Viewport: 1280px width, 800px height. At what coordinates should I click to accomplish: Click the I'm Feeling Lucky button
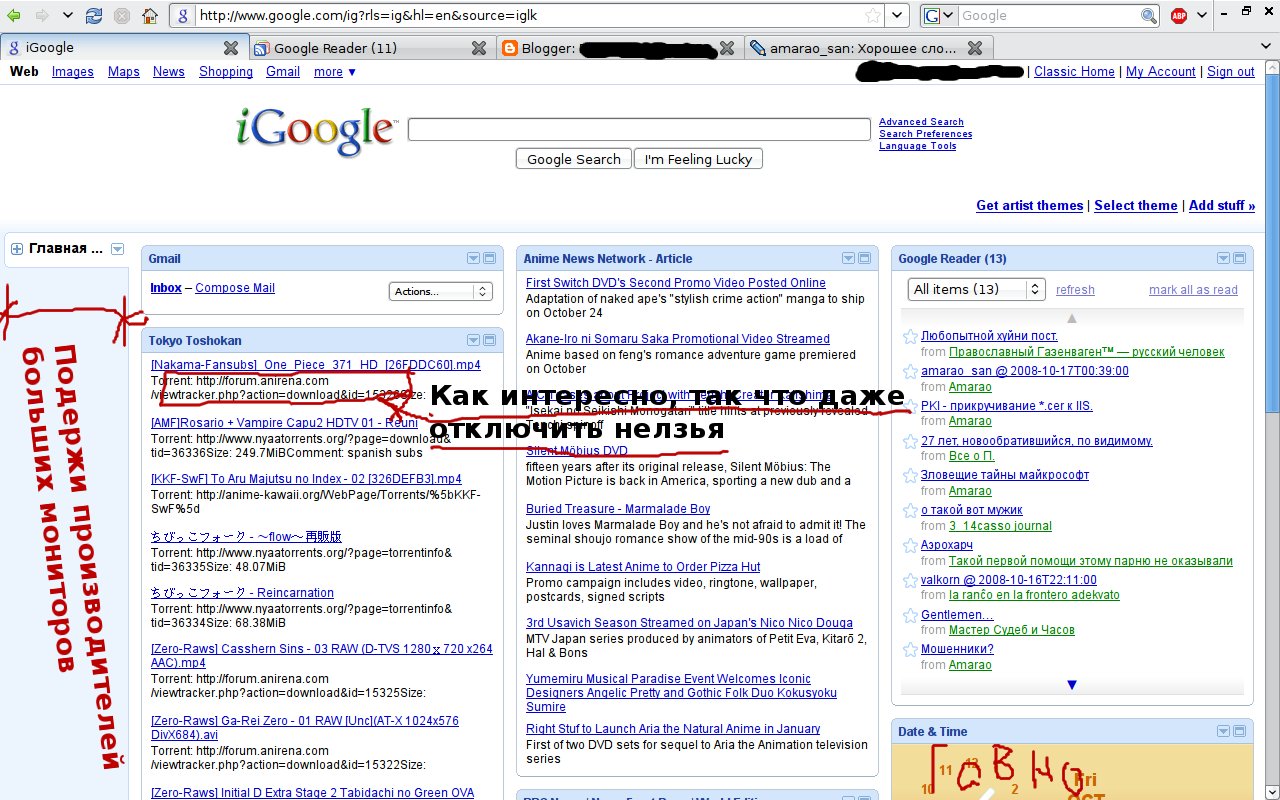pyautogui.click(x=699, y=159)
